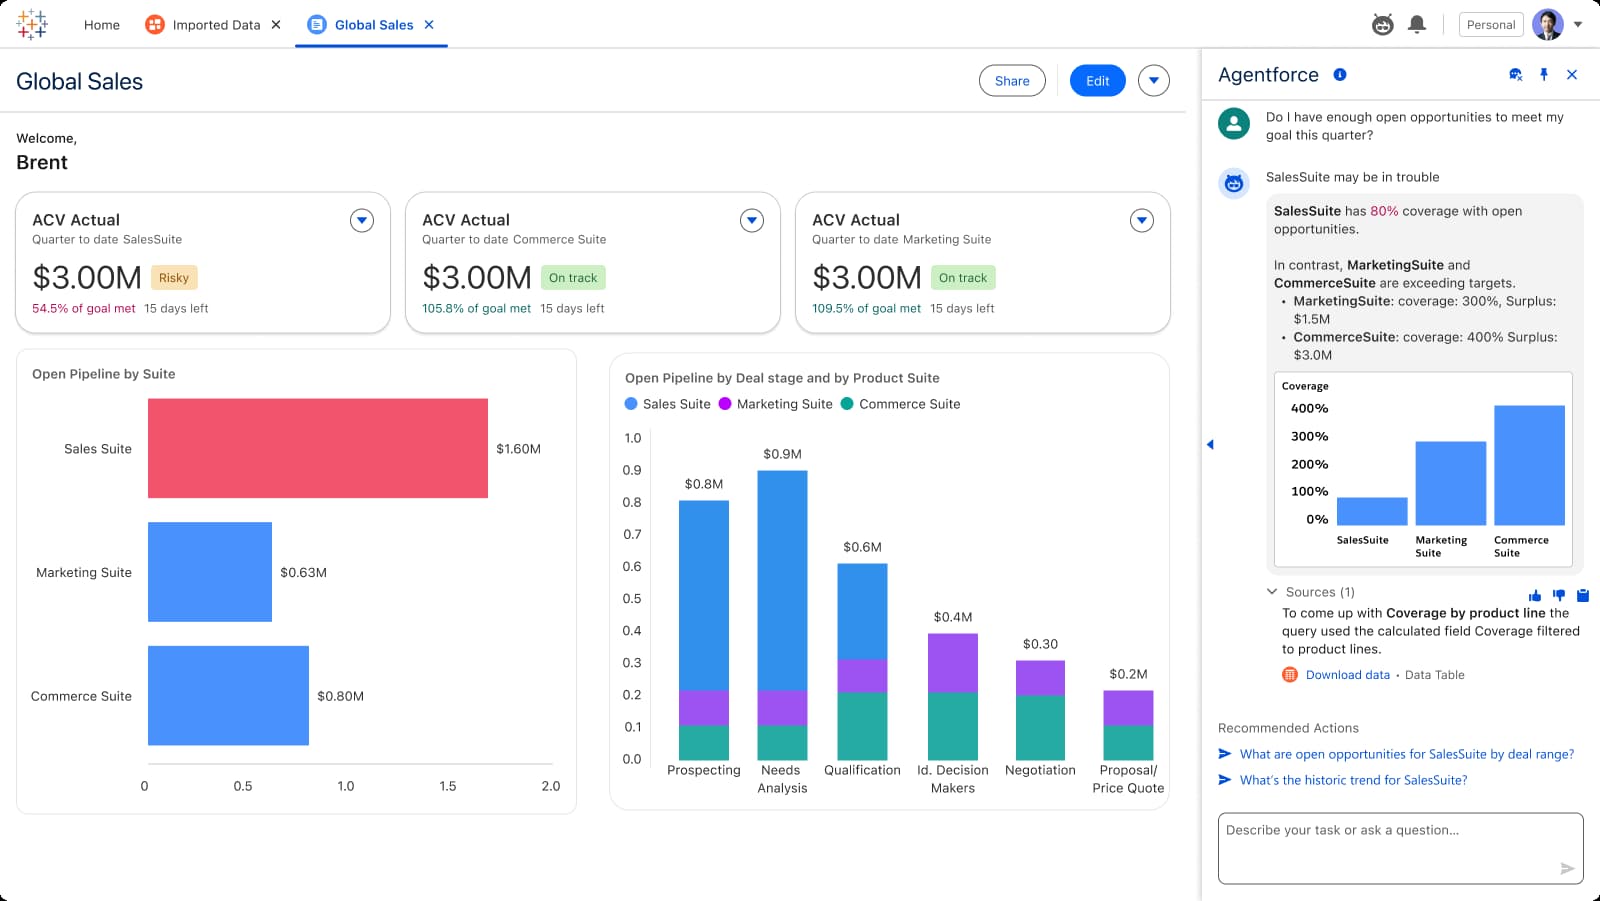
Task: Switch to the Imported Data tab
Action: (x=213, y=24)
